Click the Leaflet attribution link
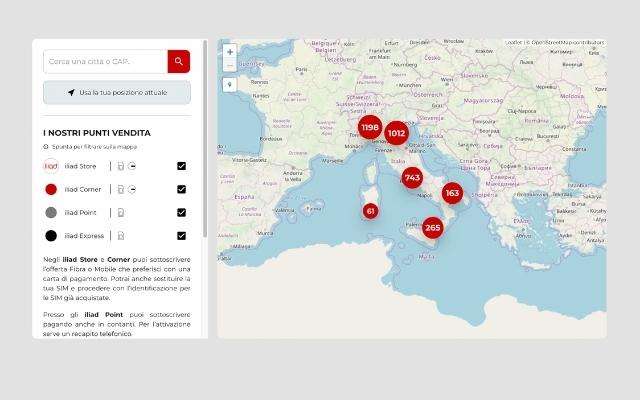 click(x=513, y=42)
